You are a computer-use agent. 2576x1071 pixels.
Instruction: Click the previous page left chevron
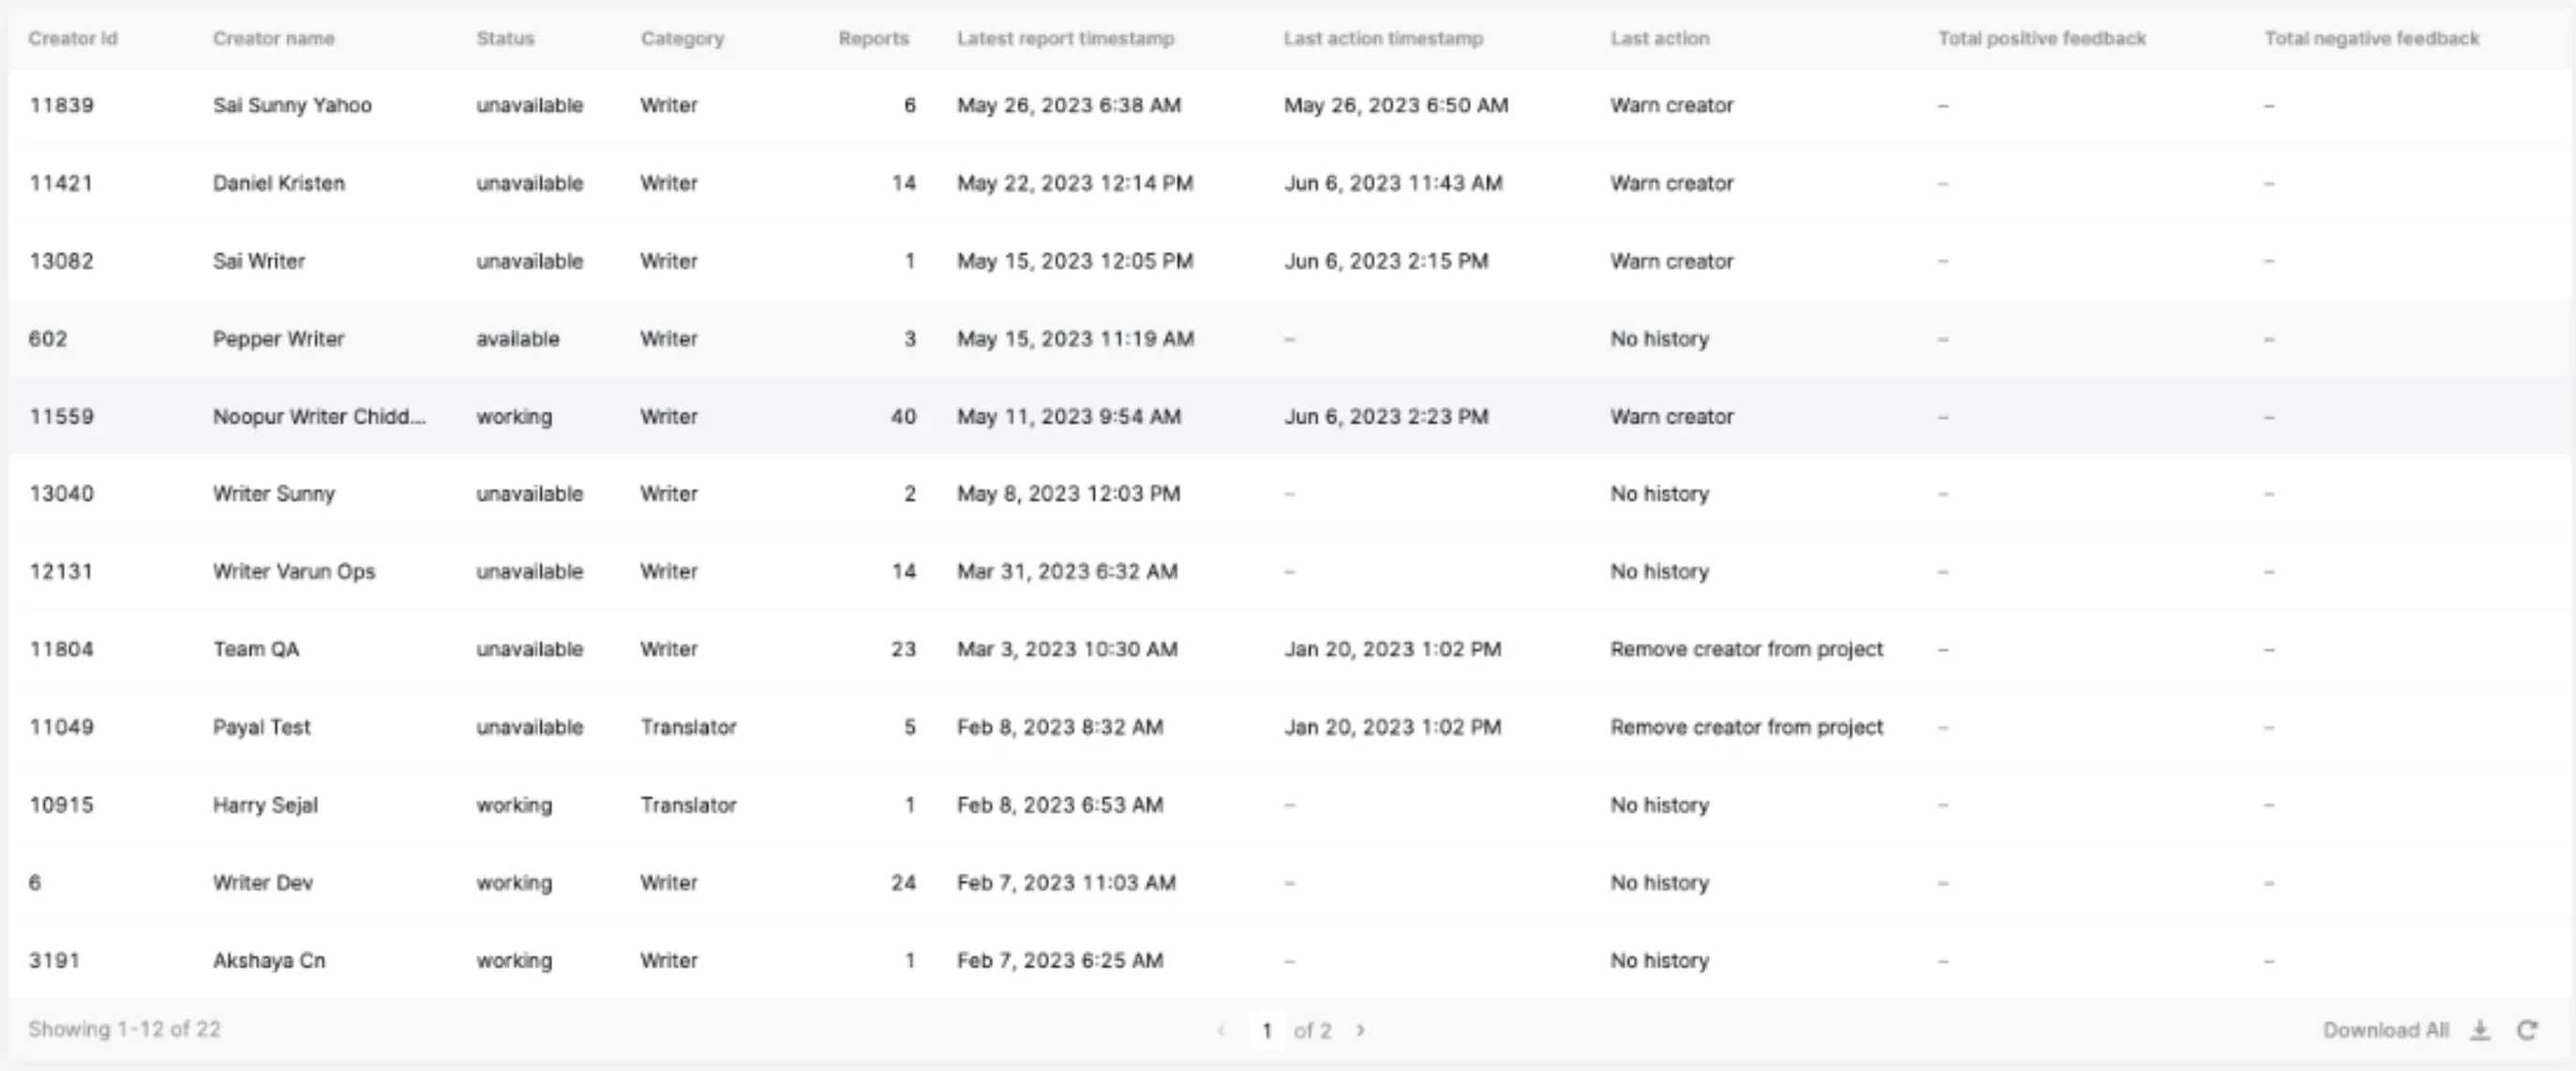pyautogui.click(x=1221, y=1030)
